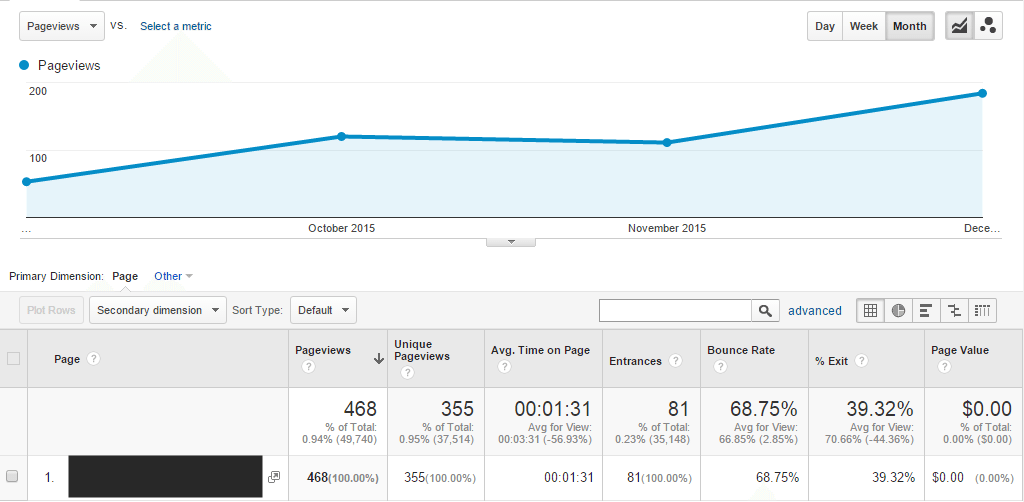The height and width of the screenshot is (502, 1024).
Task: Open the advanced filter link
Action: point(814,311)
